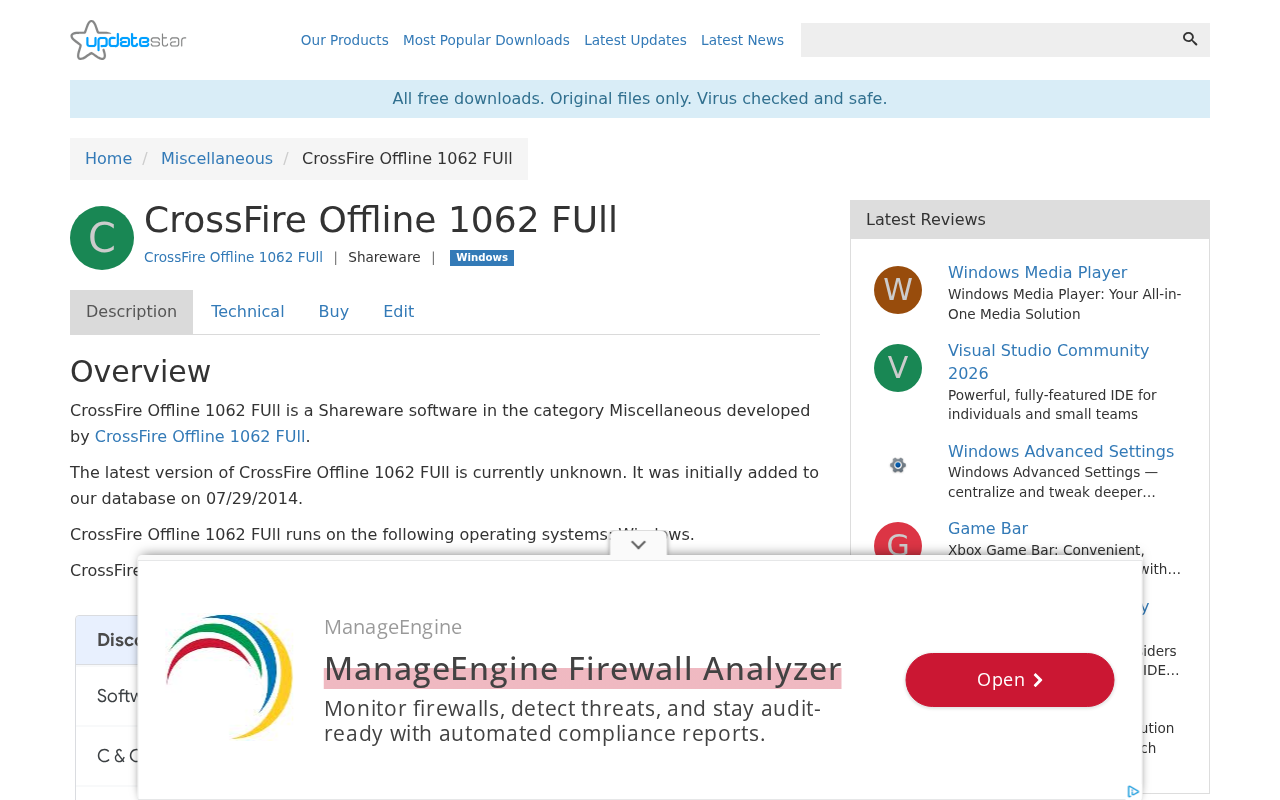Click the Windows Advanced Settings gear icon
1280x800 pixels.
(898, 465)
